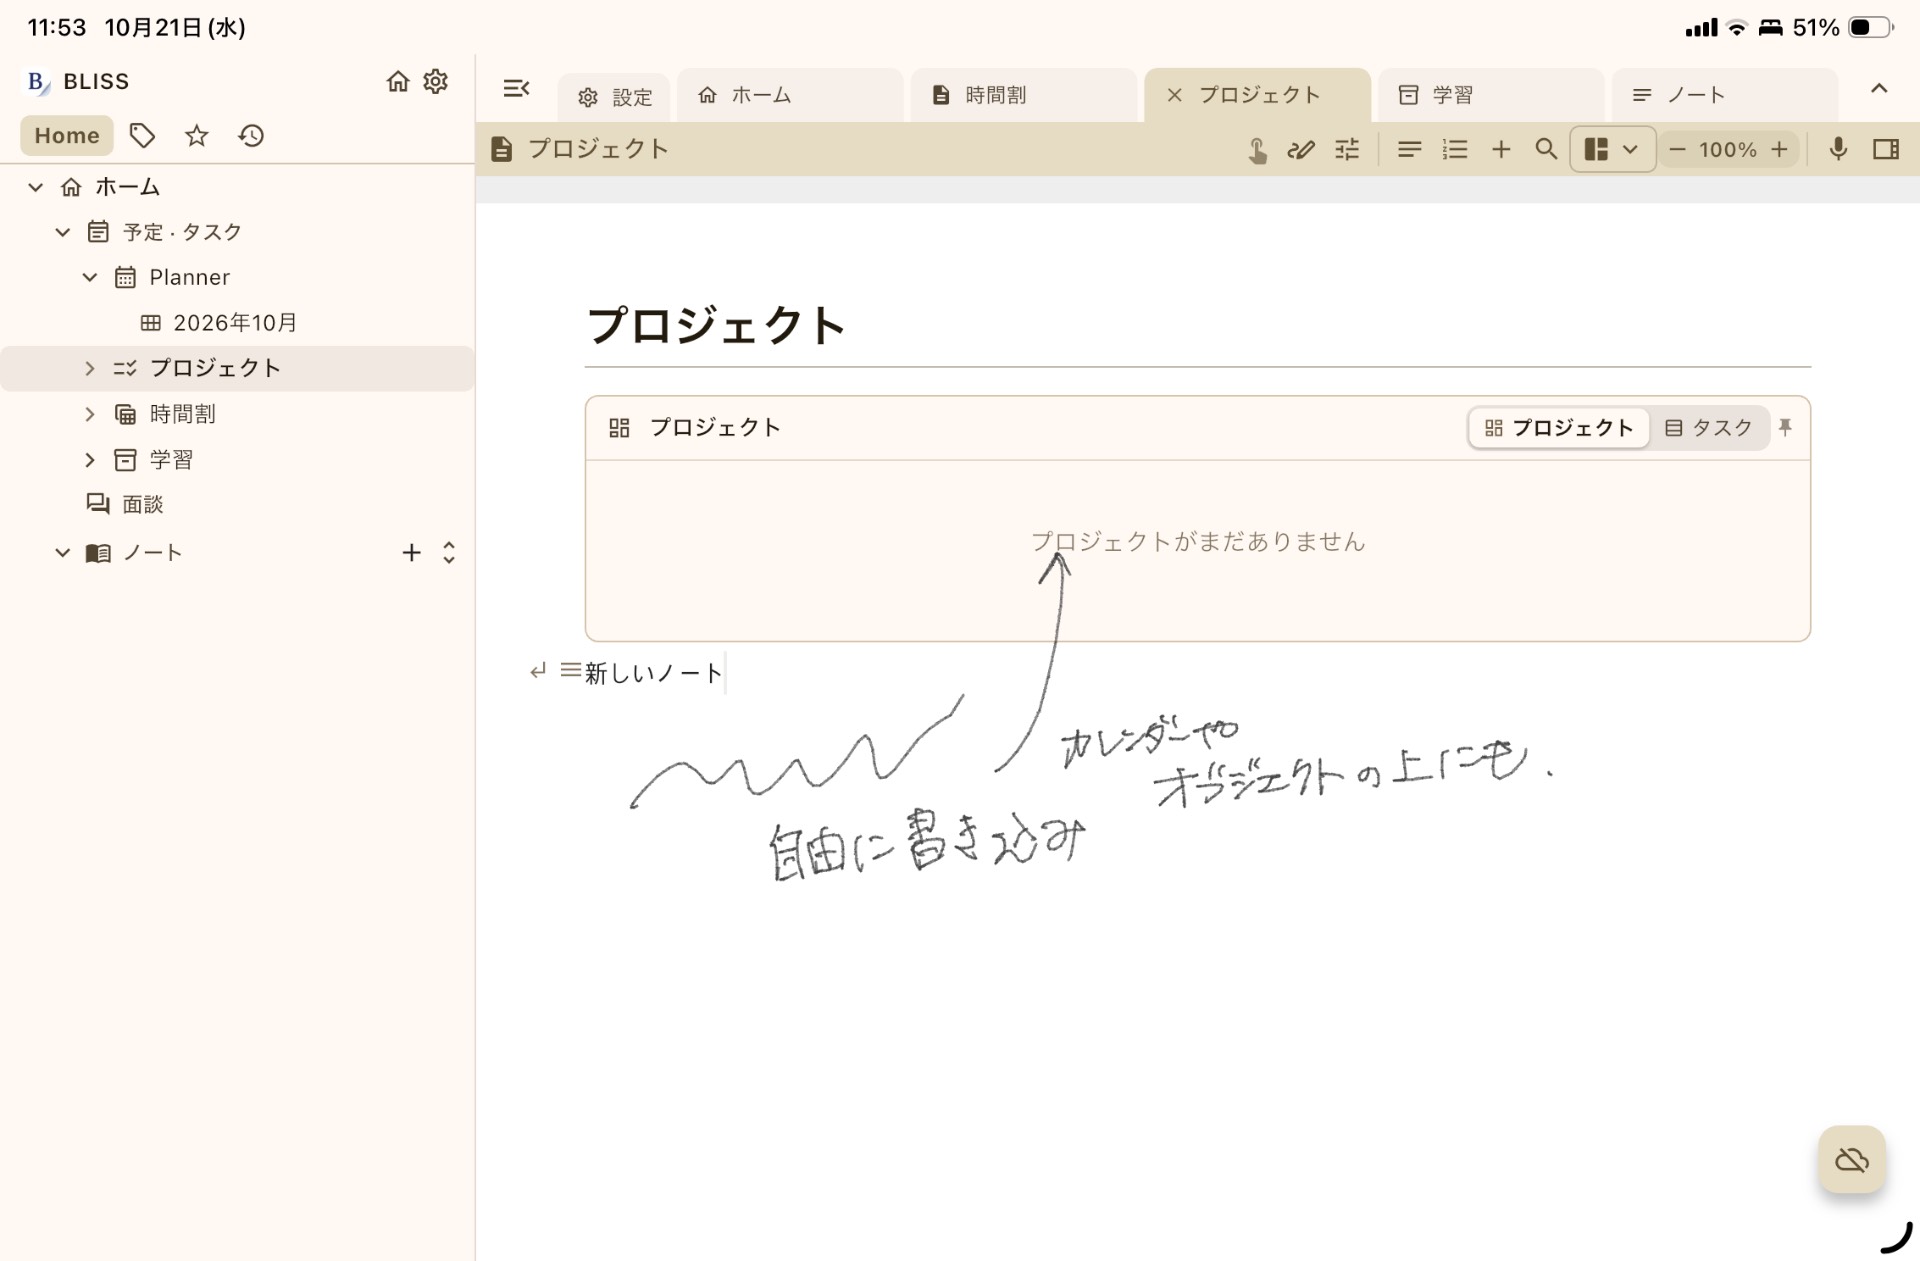This screenshot has width=1920, height=1261.
Task: Select the Home sidebar button
Action: 67,135
